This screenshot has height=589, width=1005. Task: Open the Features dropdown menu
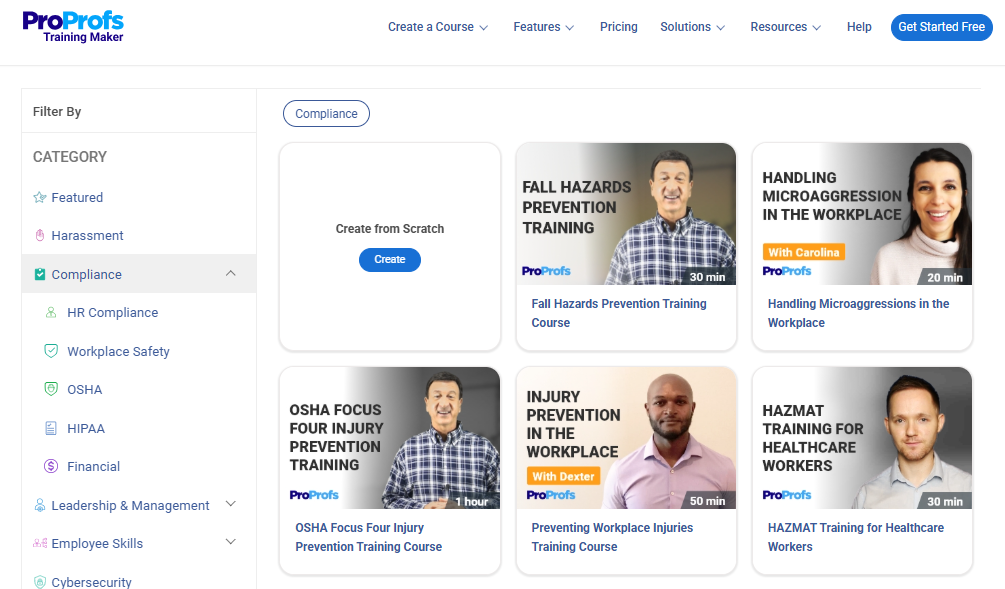pos(544,27)
